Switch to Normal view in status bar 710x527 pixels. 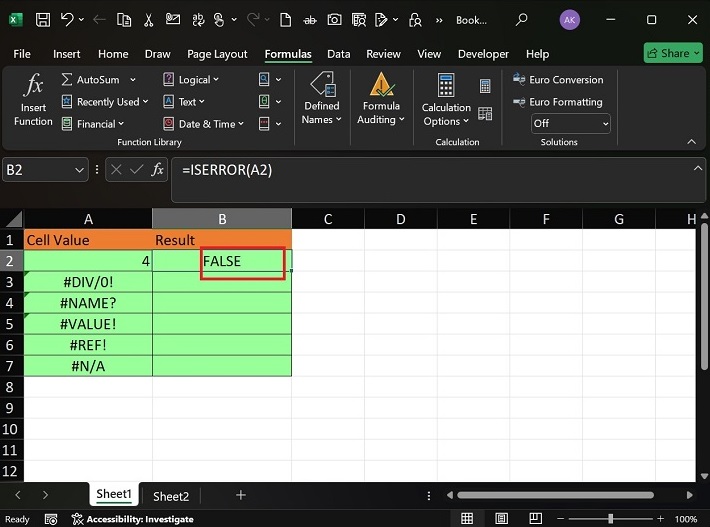pyautogui.click(x=466, y=519)
